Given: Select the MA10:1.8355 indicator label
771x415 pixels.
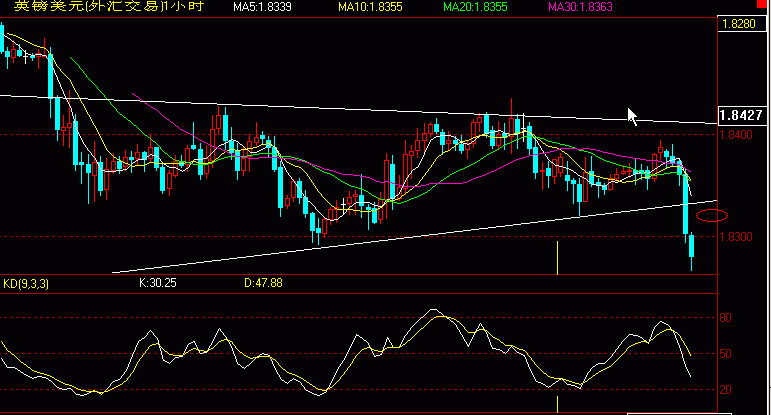Looking at the screenshot, I should click(370, 7).
